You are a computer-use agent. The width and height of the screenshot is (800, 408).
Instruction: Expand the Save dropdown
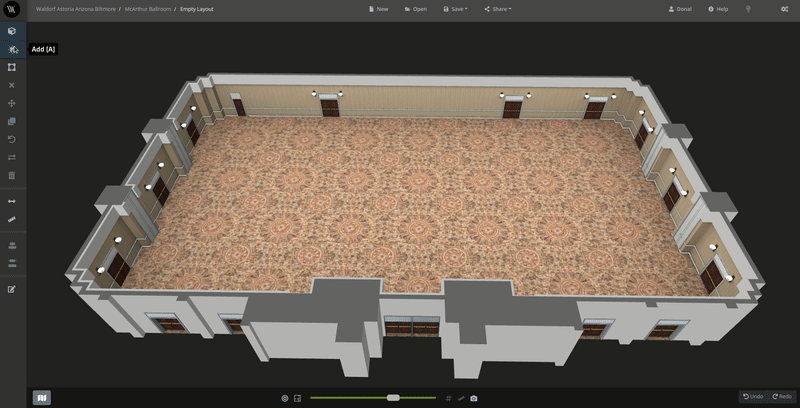click(455, 9)
